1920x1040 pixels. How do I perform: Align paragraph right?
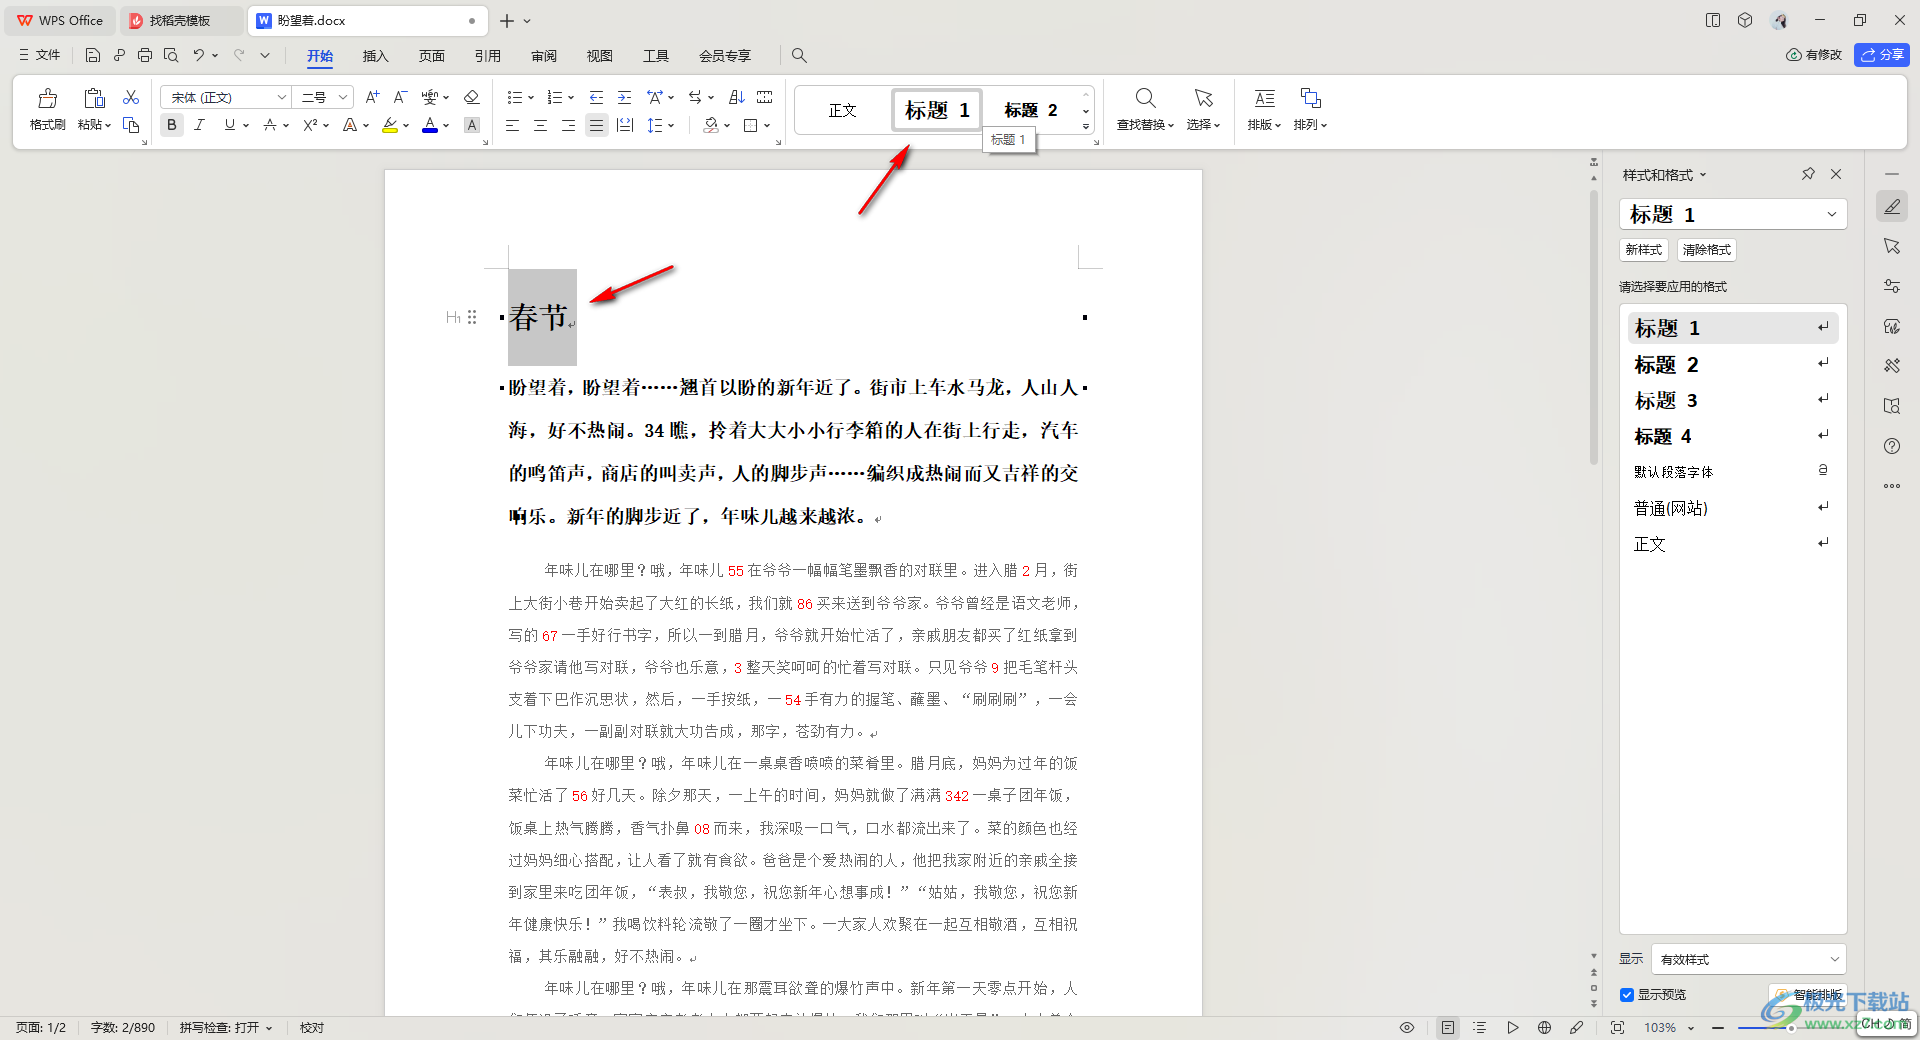point(568,125)
